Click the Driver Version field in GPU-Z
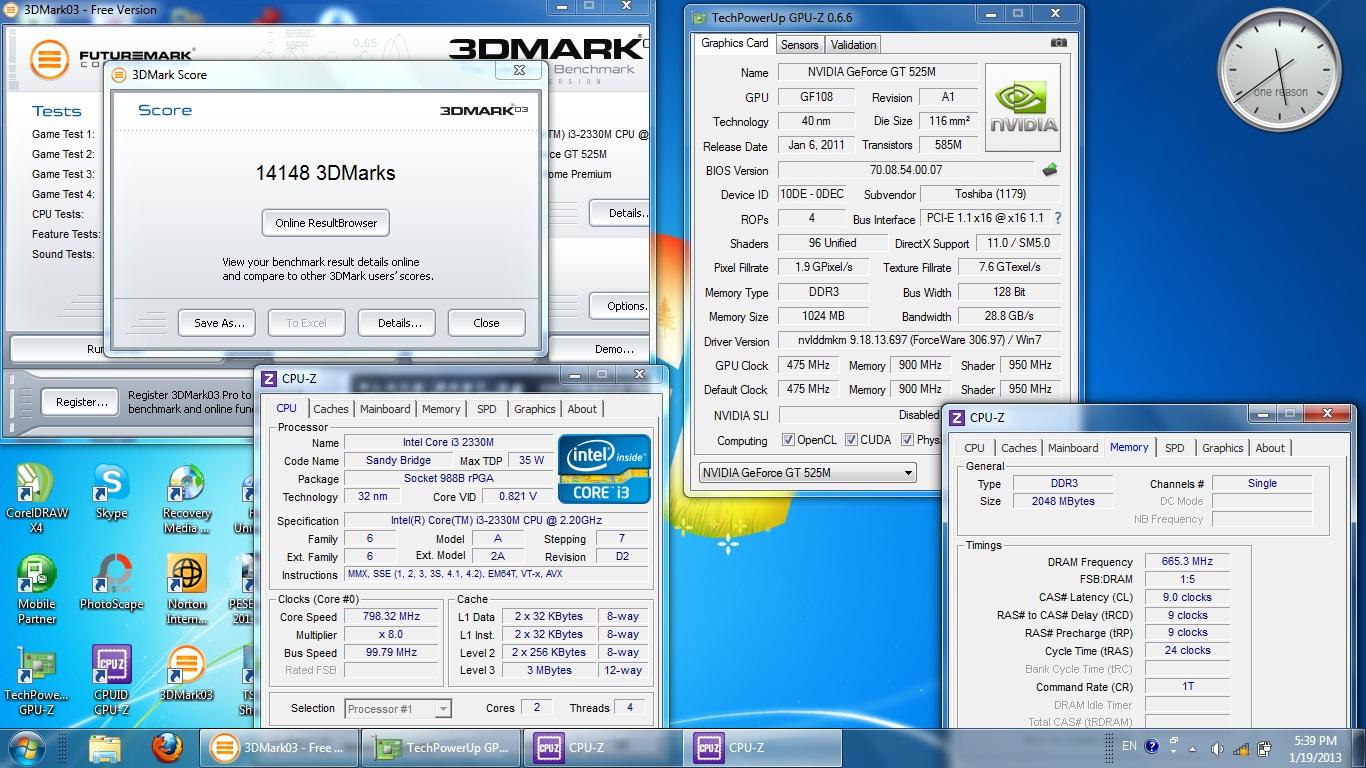The height and width of the screenshot is (768, 1366). 917,341
